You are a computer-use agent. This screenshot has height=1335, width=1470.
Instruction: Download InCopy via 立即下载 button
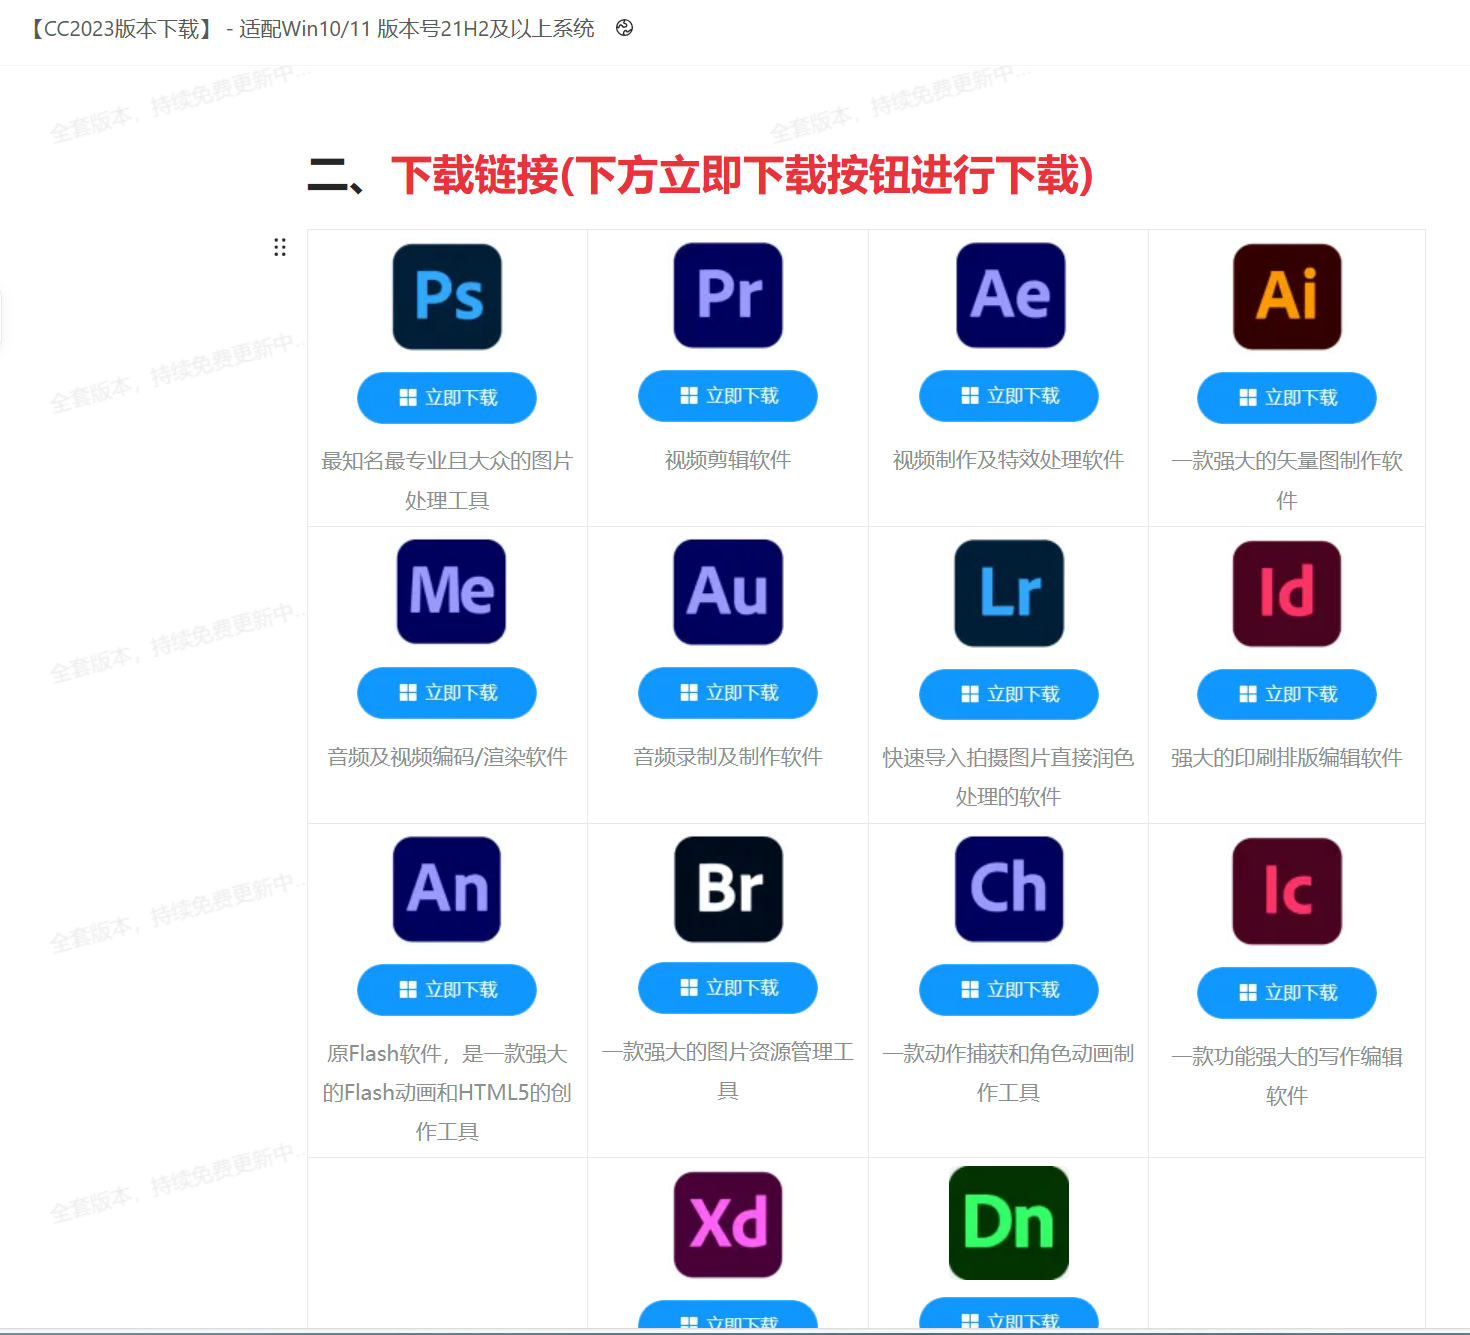point(1287,993)
